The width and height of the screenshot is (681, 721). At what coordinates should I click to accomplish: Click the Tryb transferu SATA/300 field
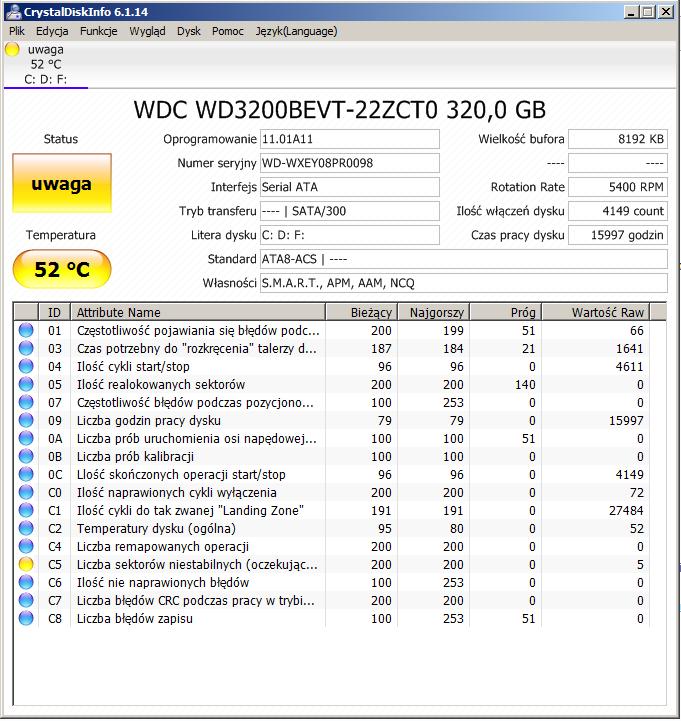[x=349, y=211]
